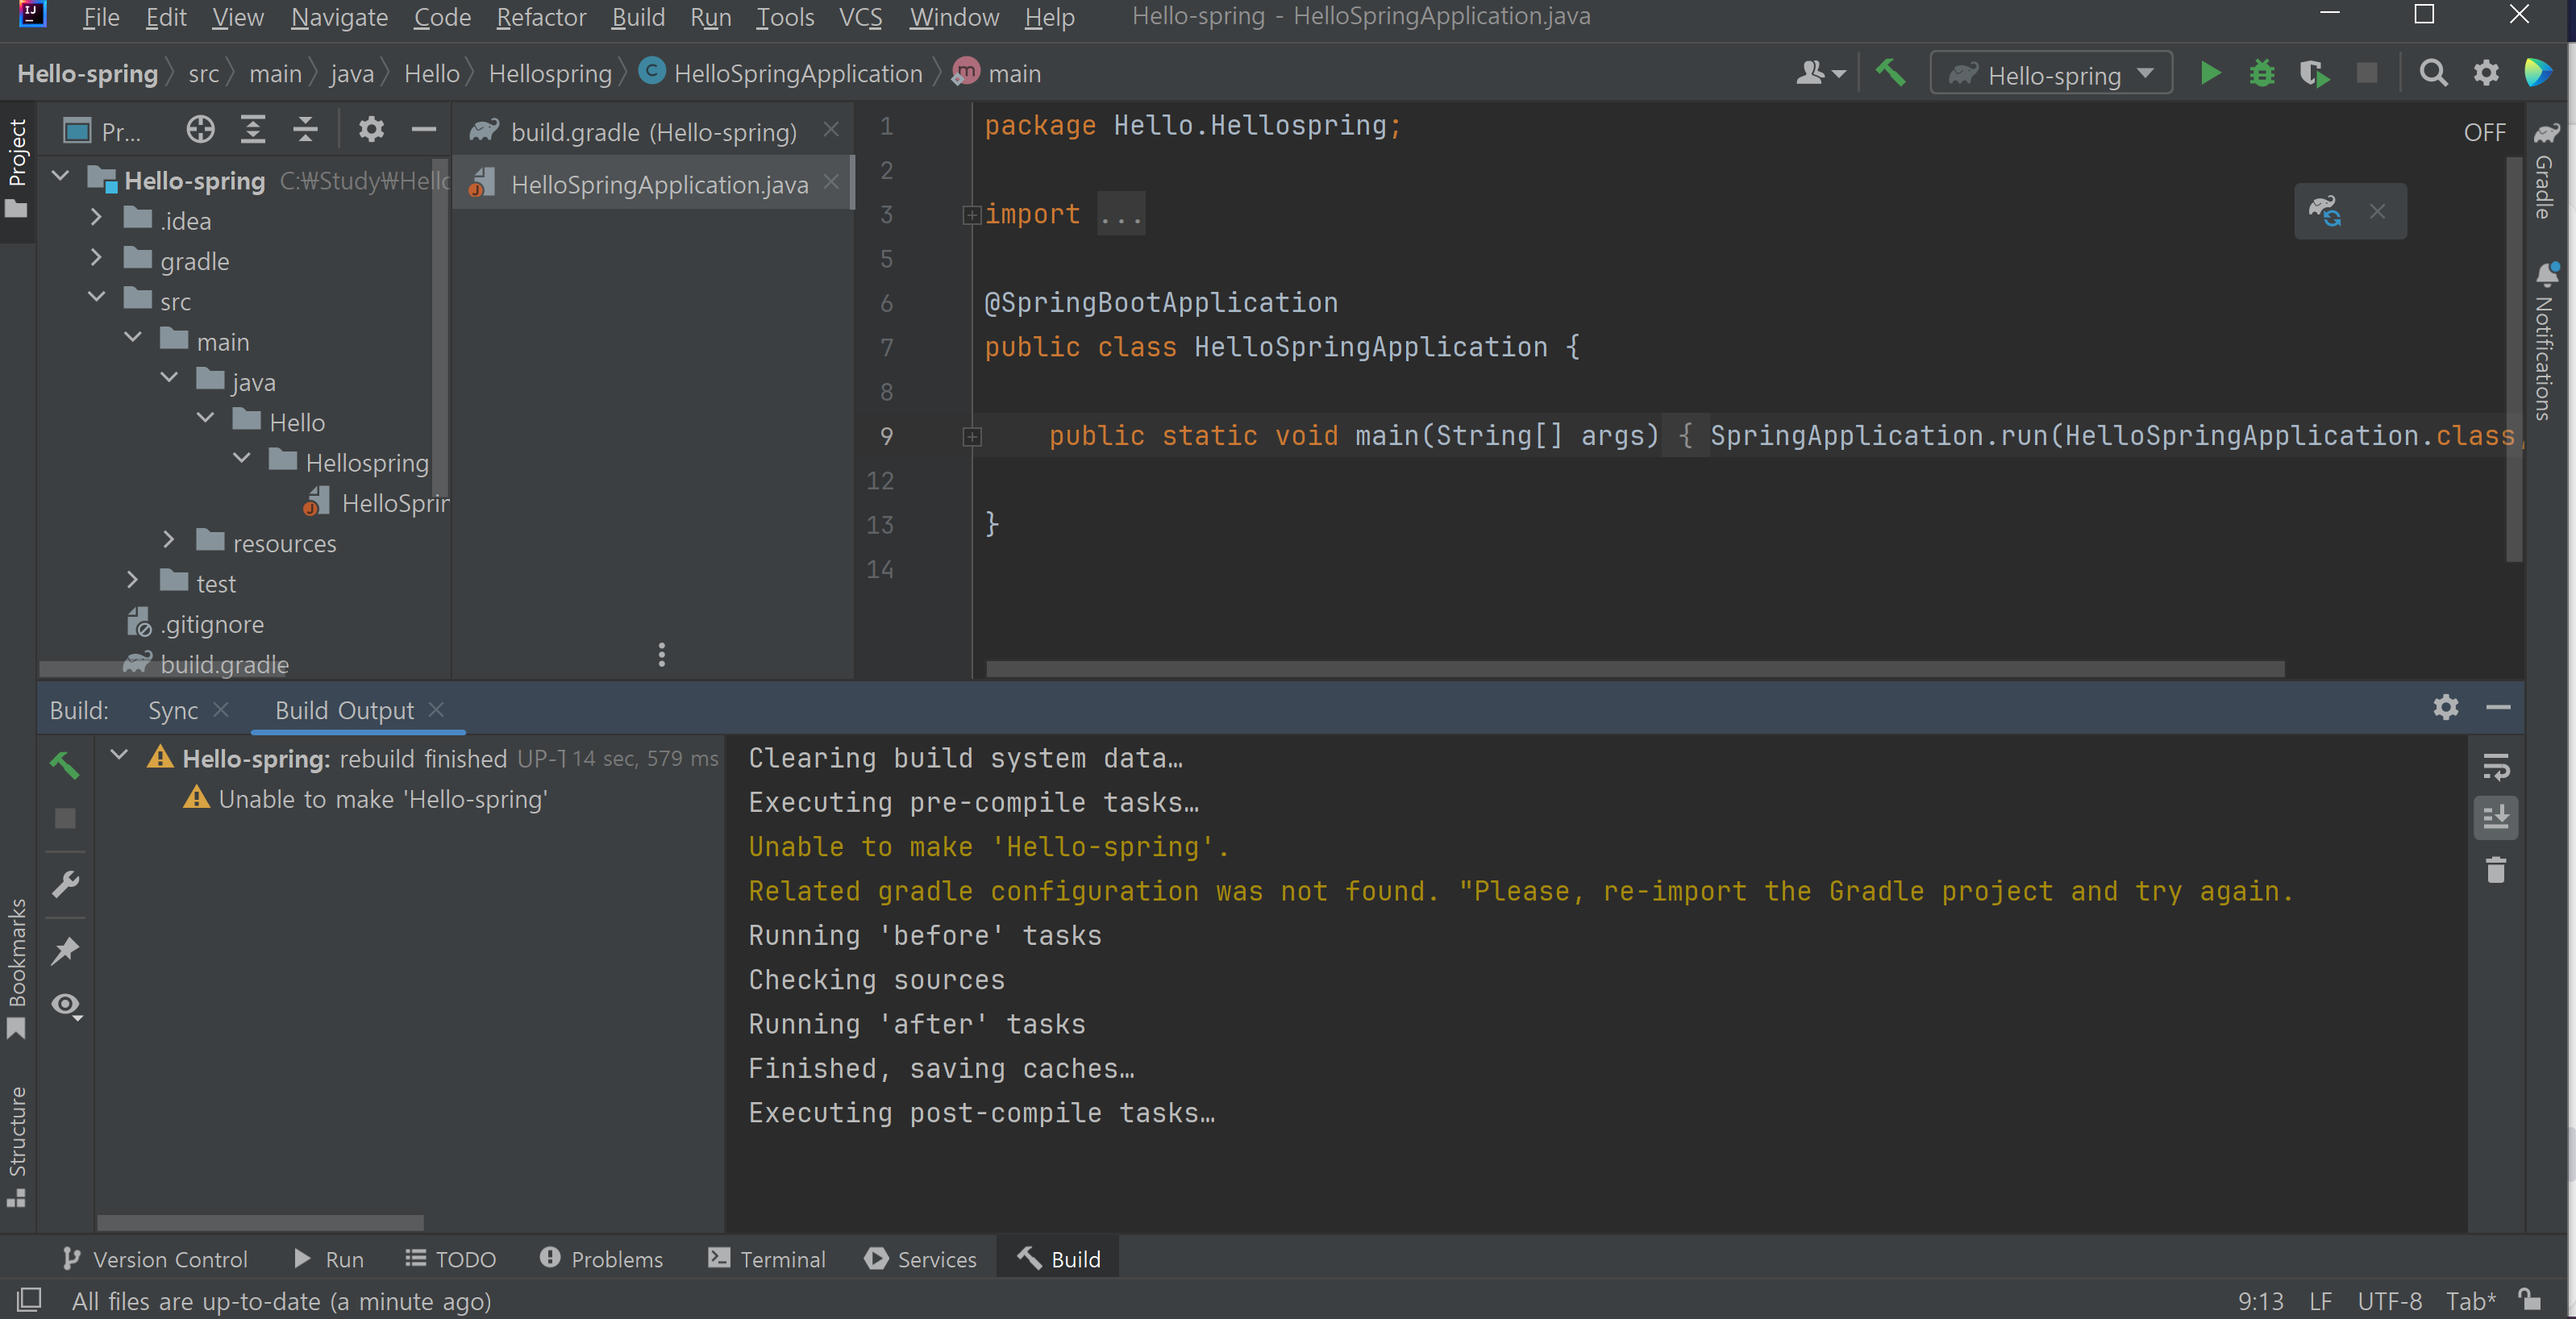The image size is (2576, 1319).
Task: Close the HelloSpringApplication.java tab
Action: [831, 183]
